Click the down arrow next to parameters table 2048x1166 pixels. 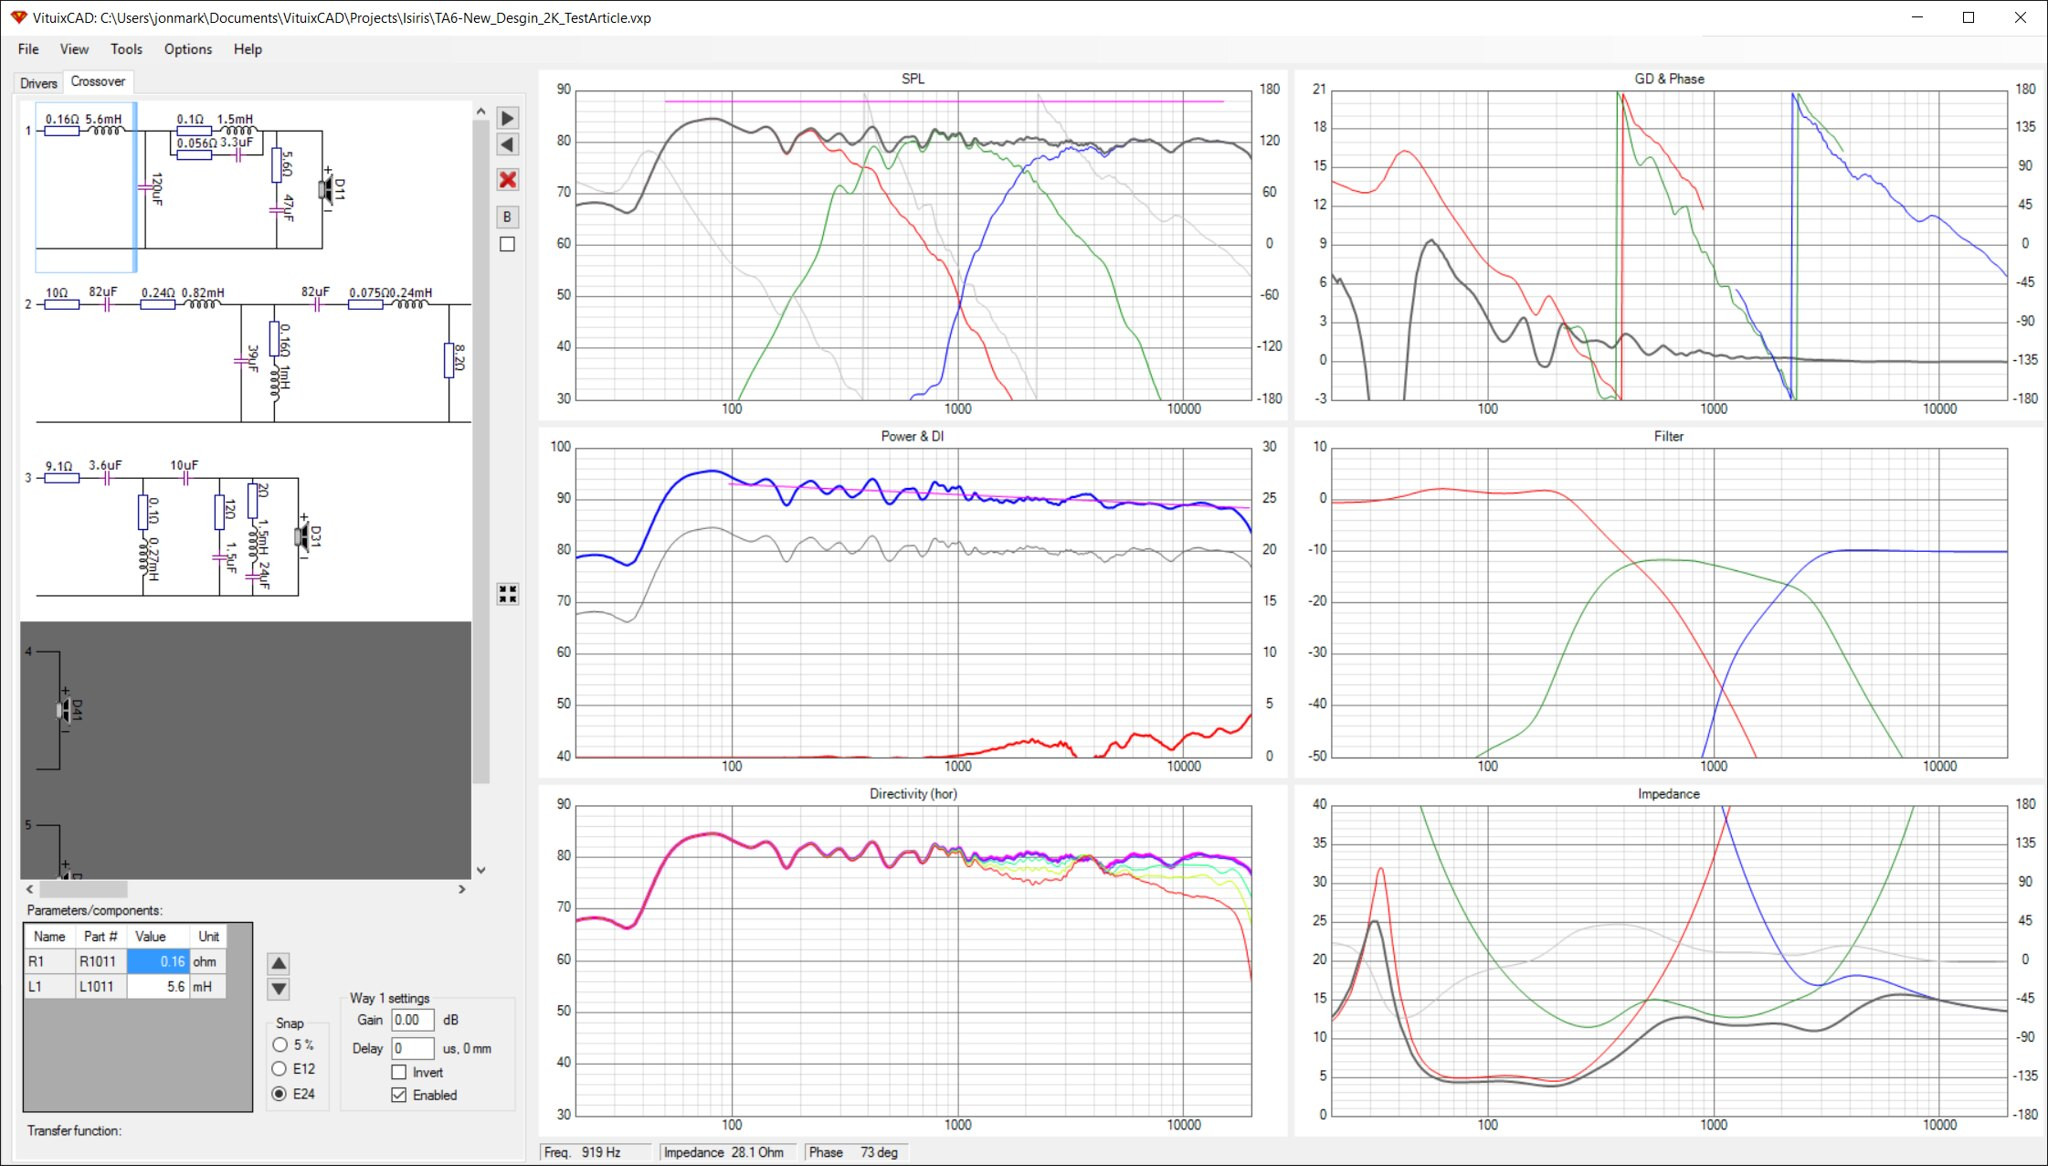[279, 989]
